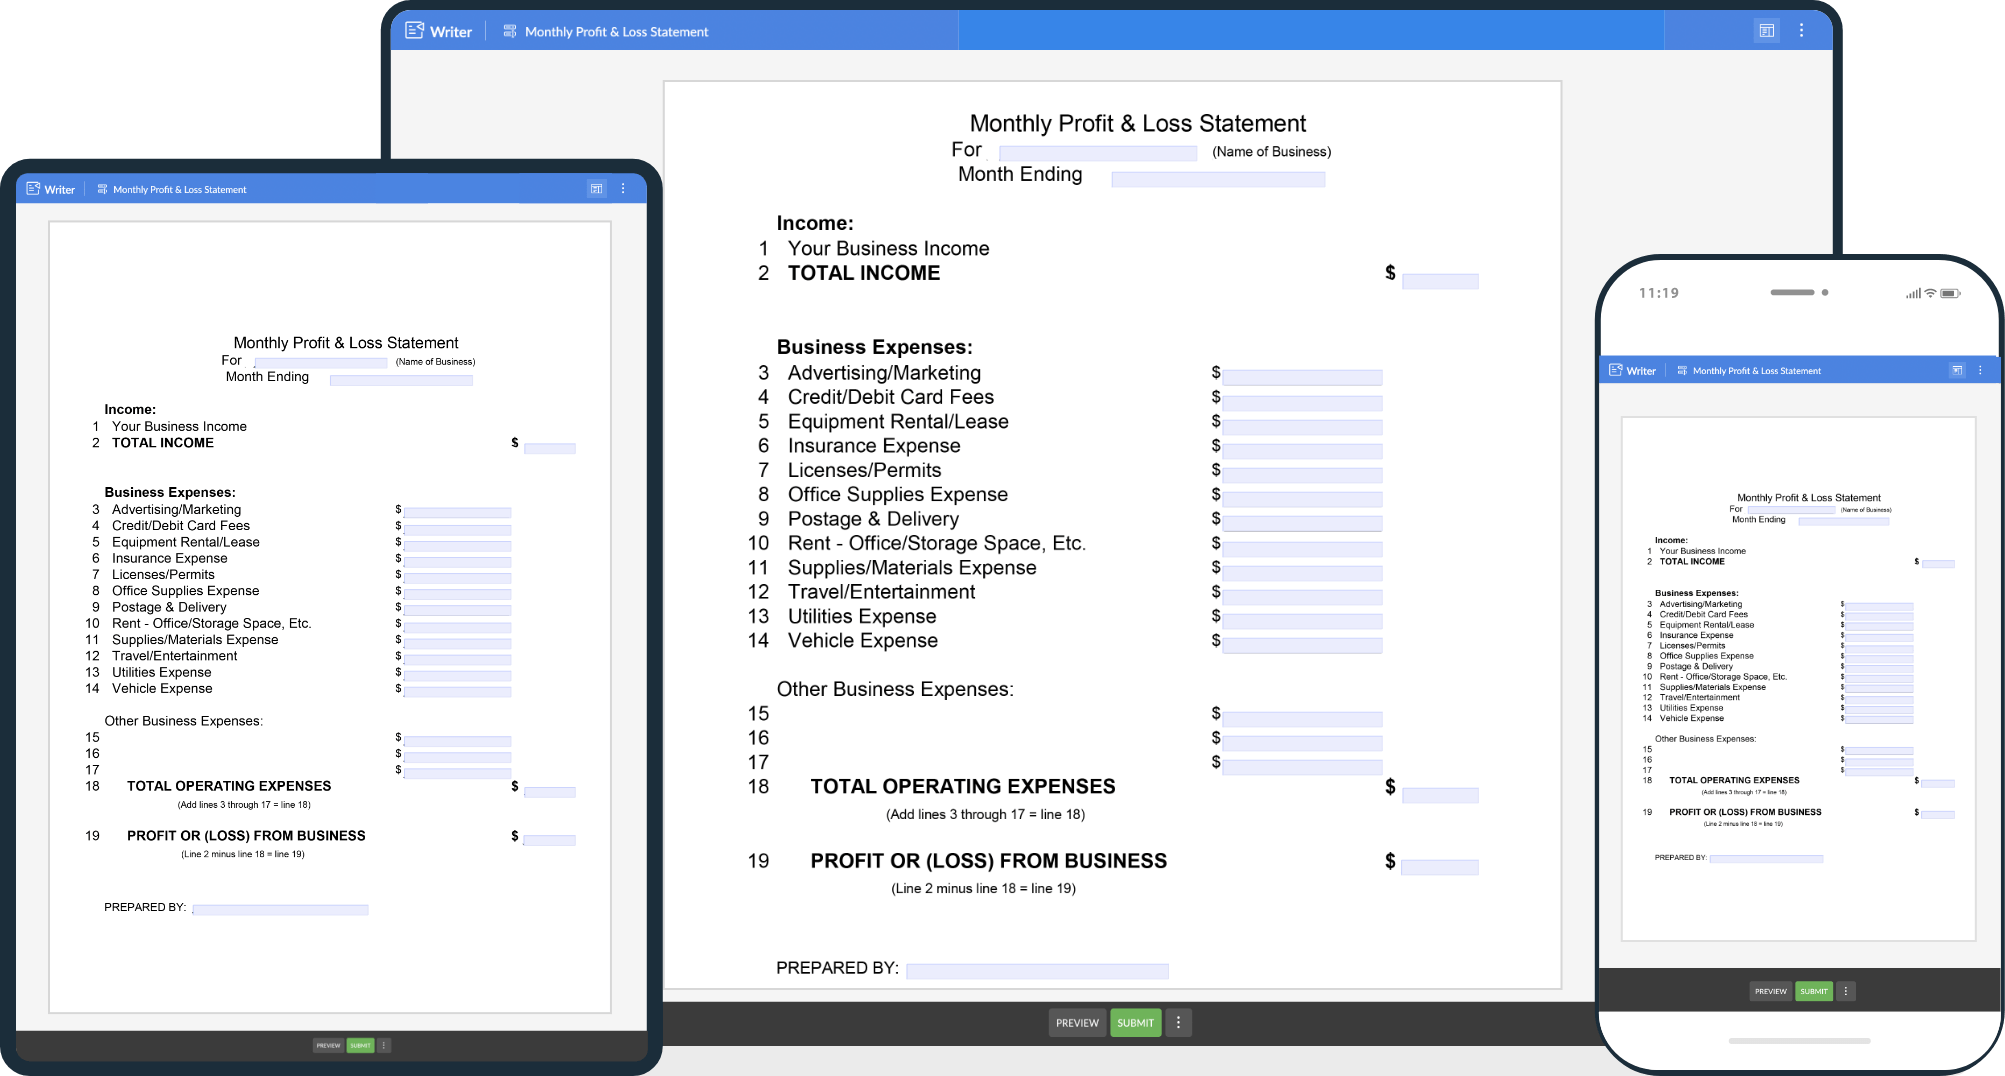Click the Writer logo icon on the phone header
Viewport: 2005px width, 1076px height.
(1615, 370)
